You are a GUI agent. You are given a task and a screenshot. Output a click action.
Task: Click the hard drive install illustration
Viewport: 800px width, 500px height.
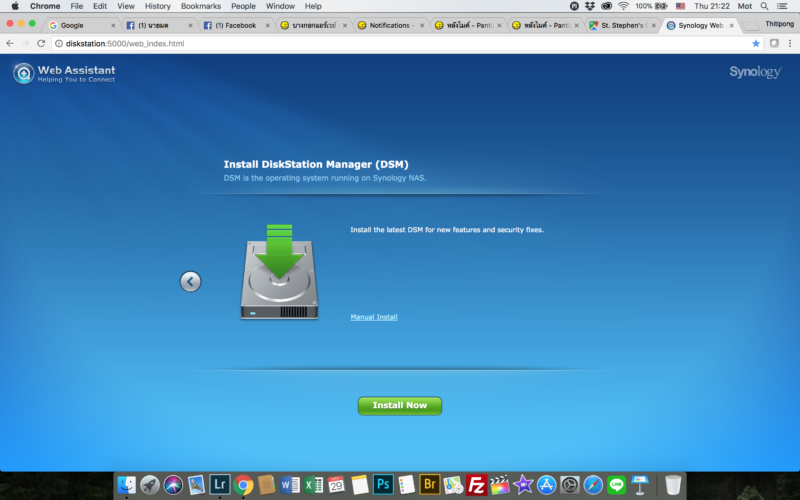pyautogui.click(x=279, y=272)
